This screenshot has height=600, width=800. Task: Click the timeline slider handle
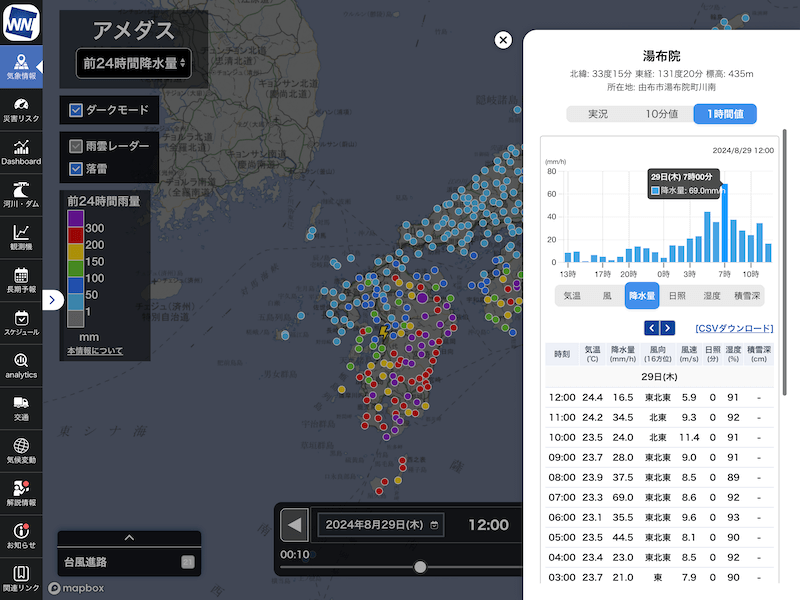click(x=420, y=567)
